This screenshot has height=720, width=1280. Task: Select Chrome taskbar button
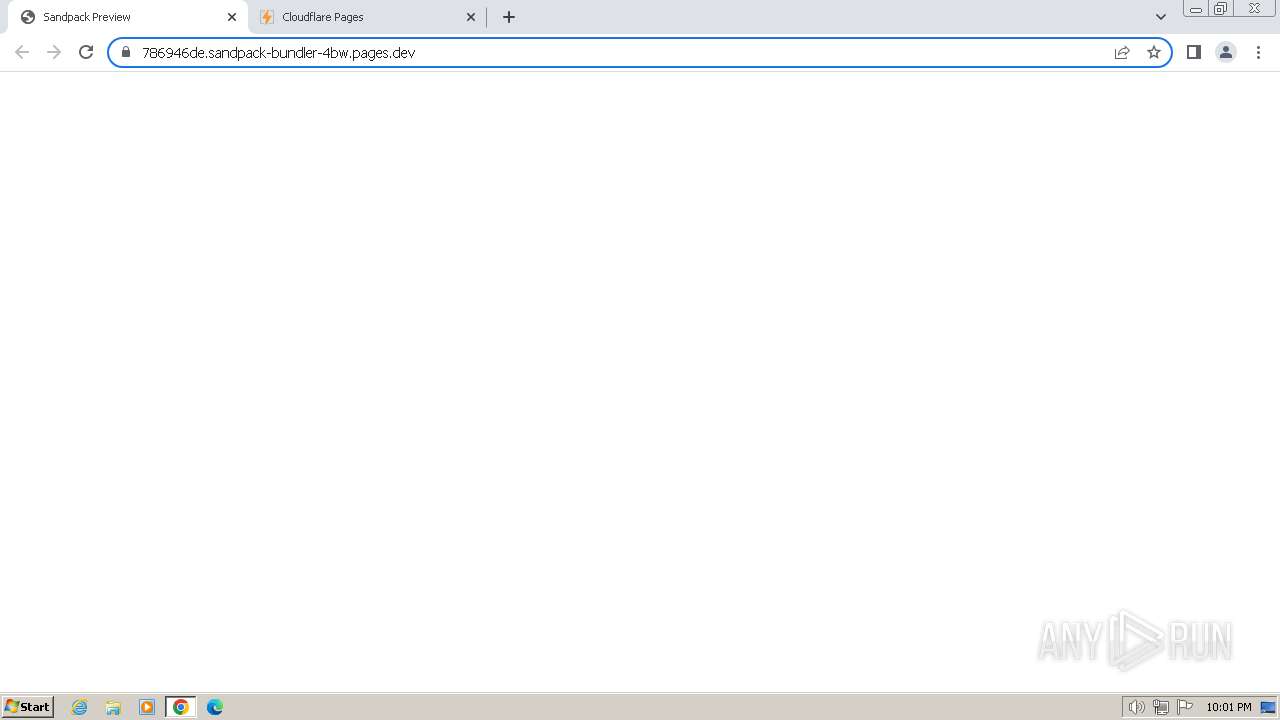[x=181, y=707]
